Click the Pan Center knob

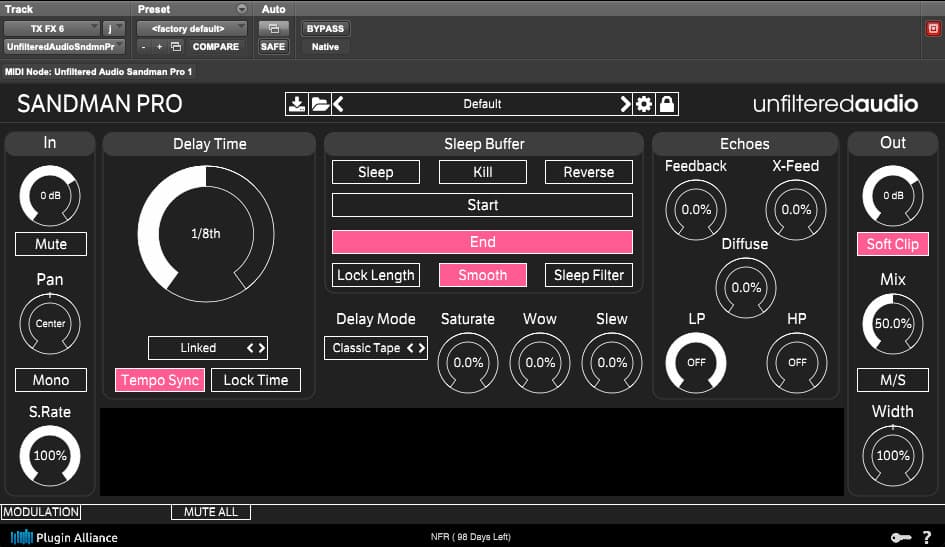[x=50, y=324]
